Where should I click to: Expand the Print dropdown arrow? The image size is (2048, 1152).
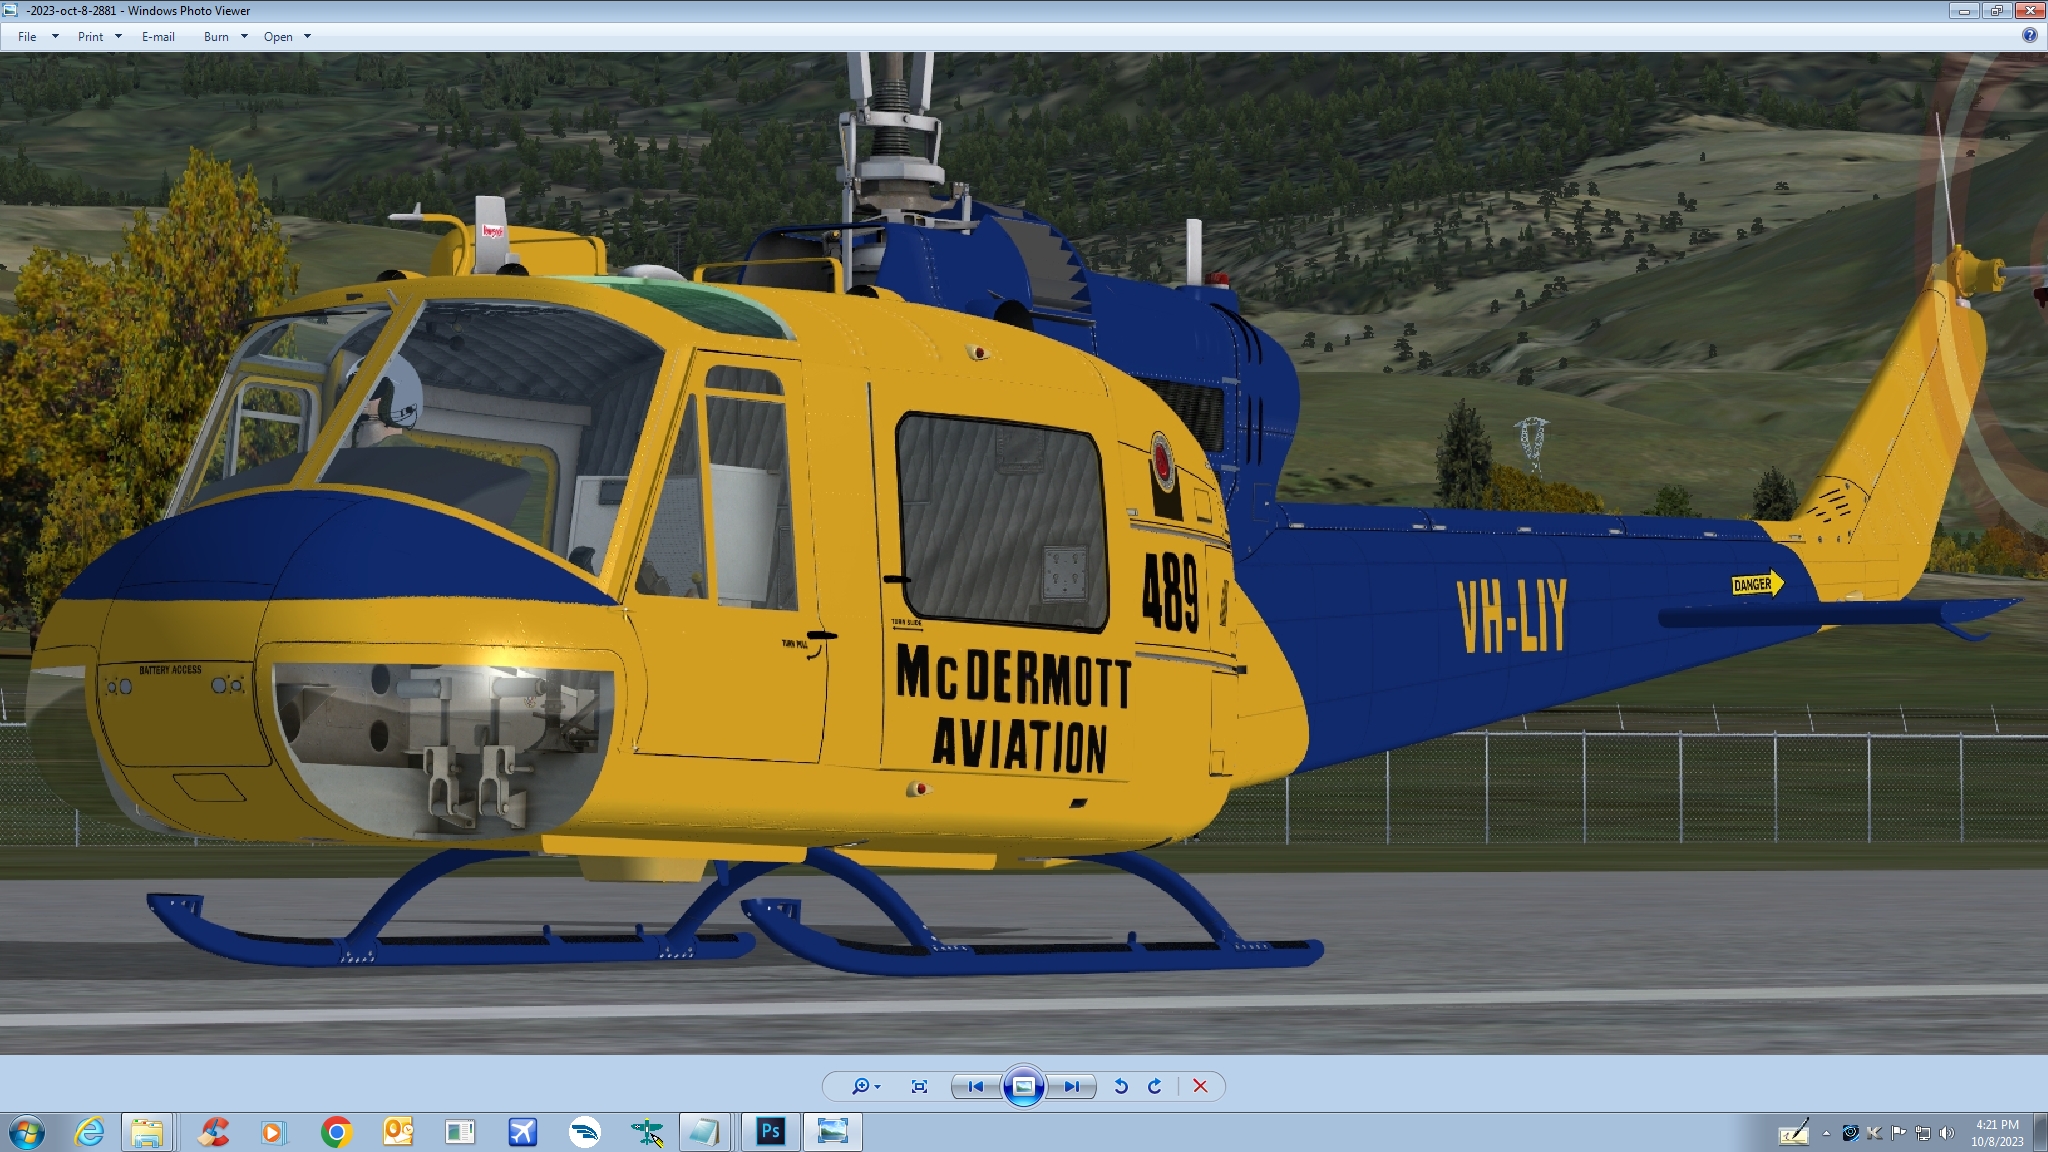pos(118,37)
